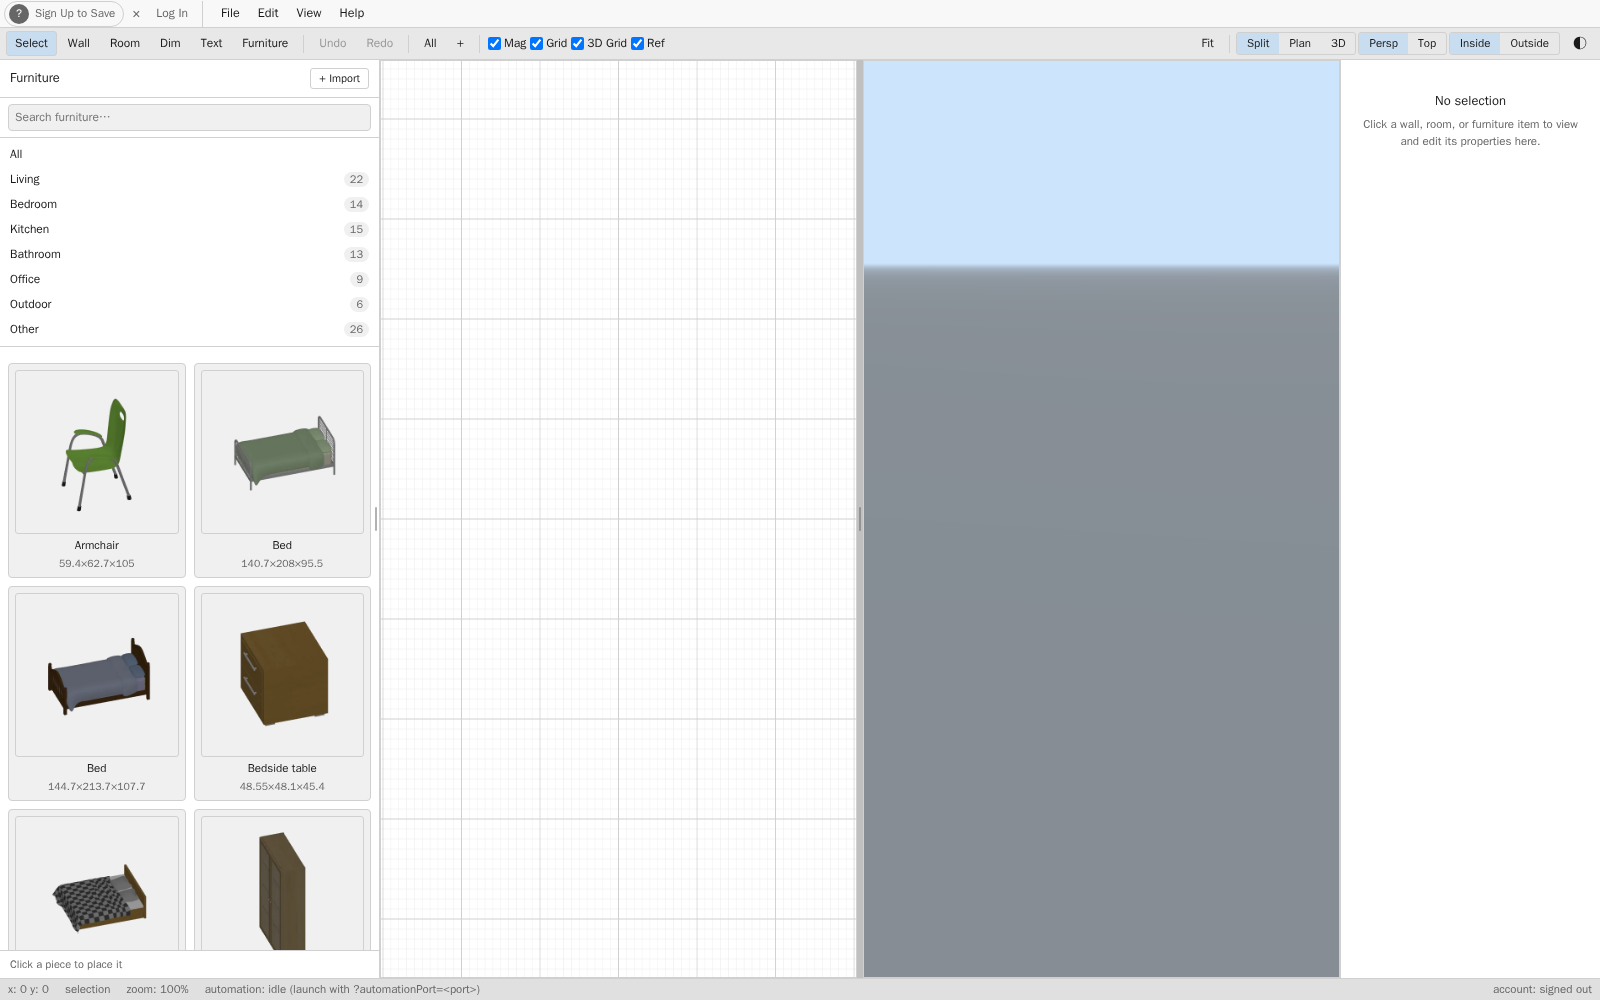Choose the Room tool
The width and height of the screenshot is (1600, 1000).
125,43
